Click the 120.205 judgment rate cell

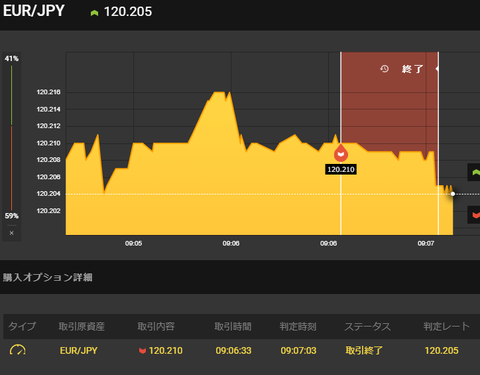point(441,351)
